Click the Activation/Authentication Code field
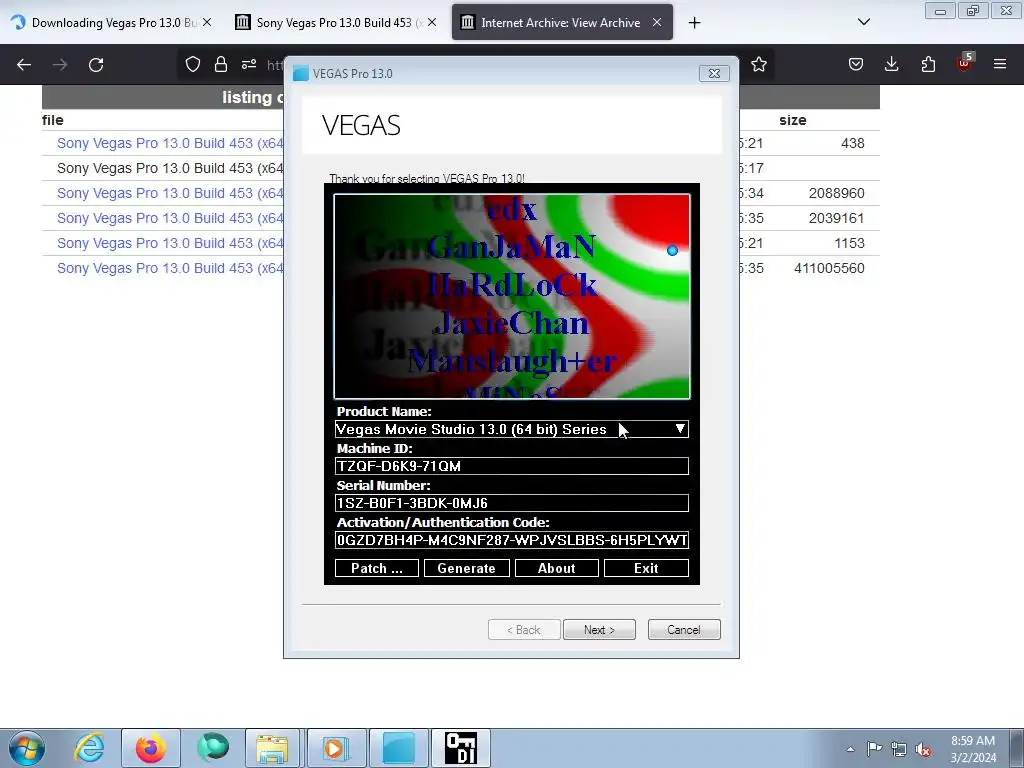The image size is (1024, 768). [511, 540]
